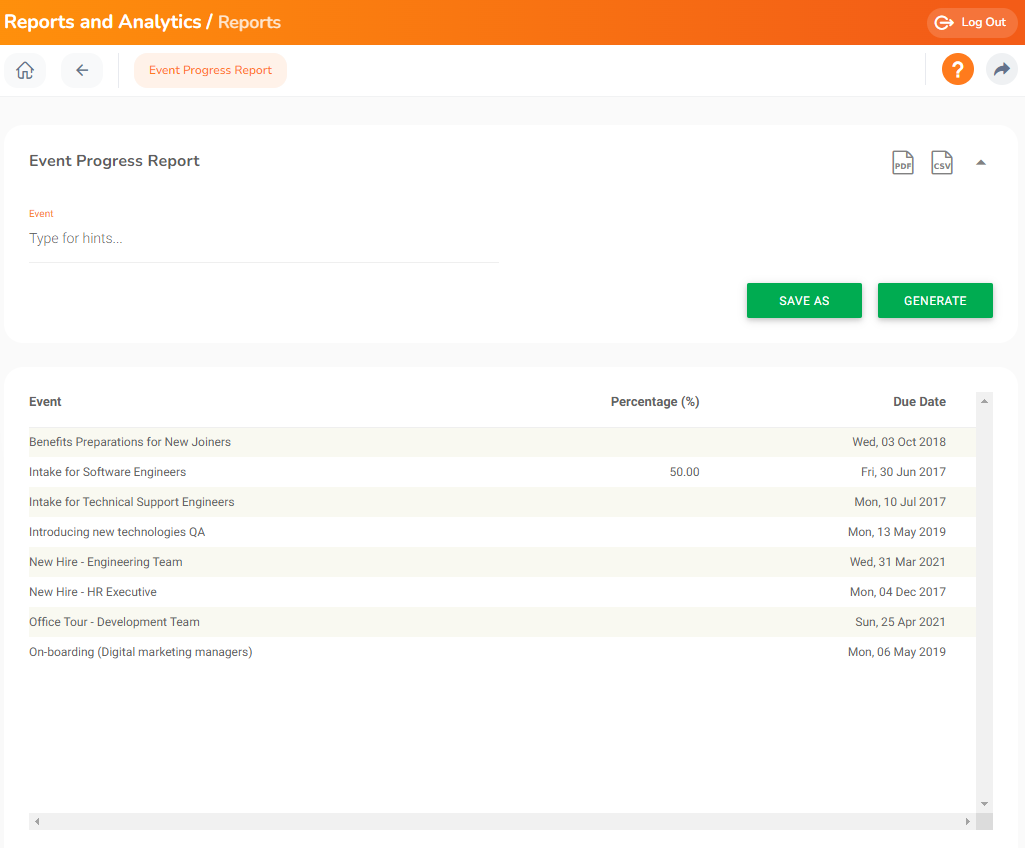This screenshot has width=1025, height=848.
Task: Open the Reports breadcrumb link
Action: (x=249, y=22)
